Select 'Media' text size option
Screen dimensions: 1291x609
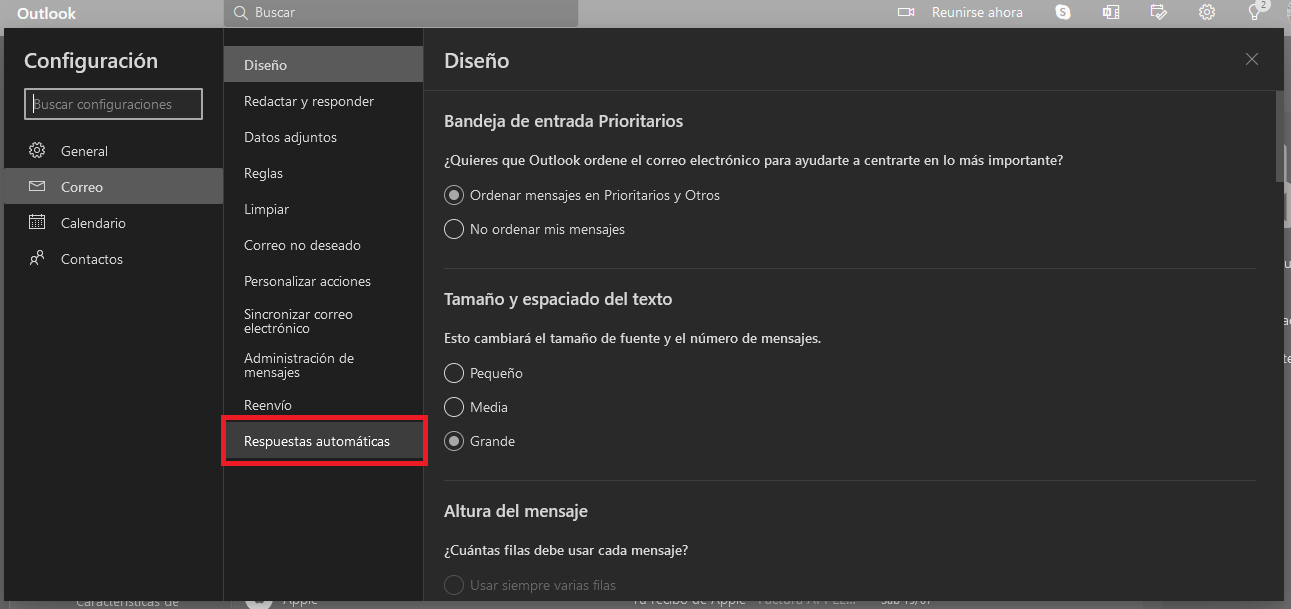pos(453,407)
